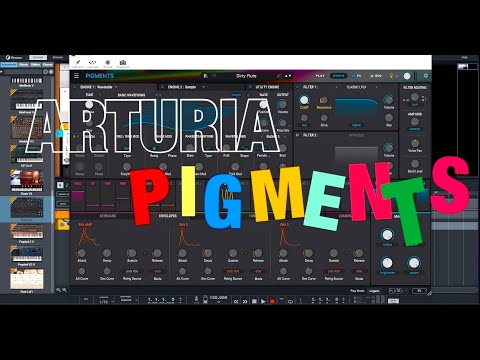Toggle Utility Engine power button
The image size is (480, 360).
(x=250, y=87)
